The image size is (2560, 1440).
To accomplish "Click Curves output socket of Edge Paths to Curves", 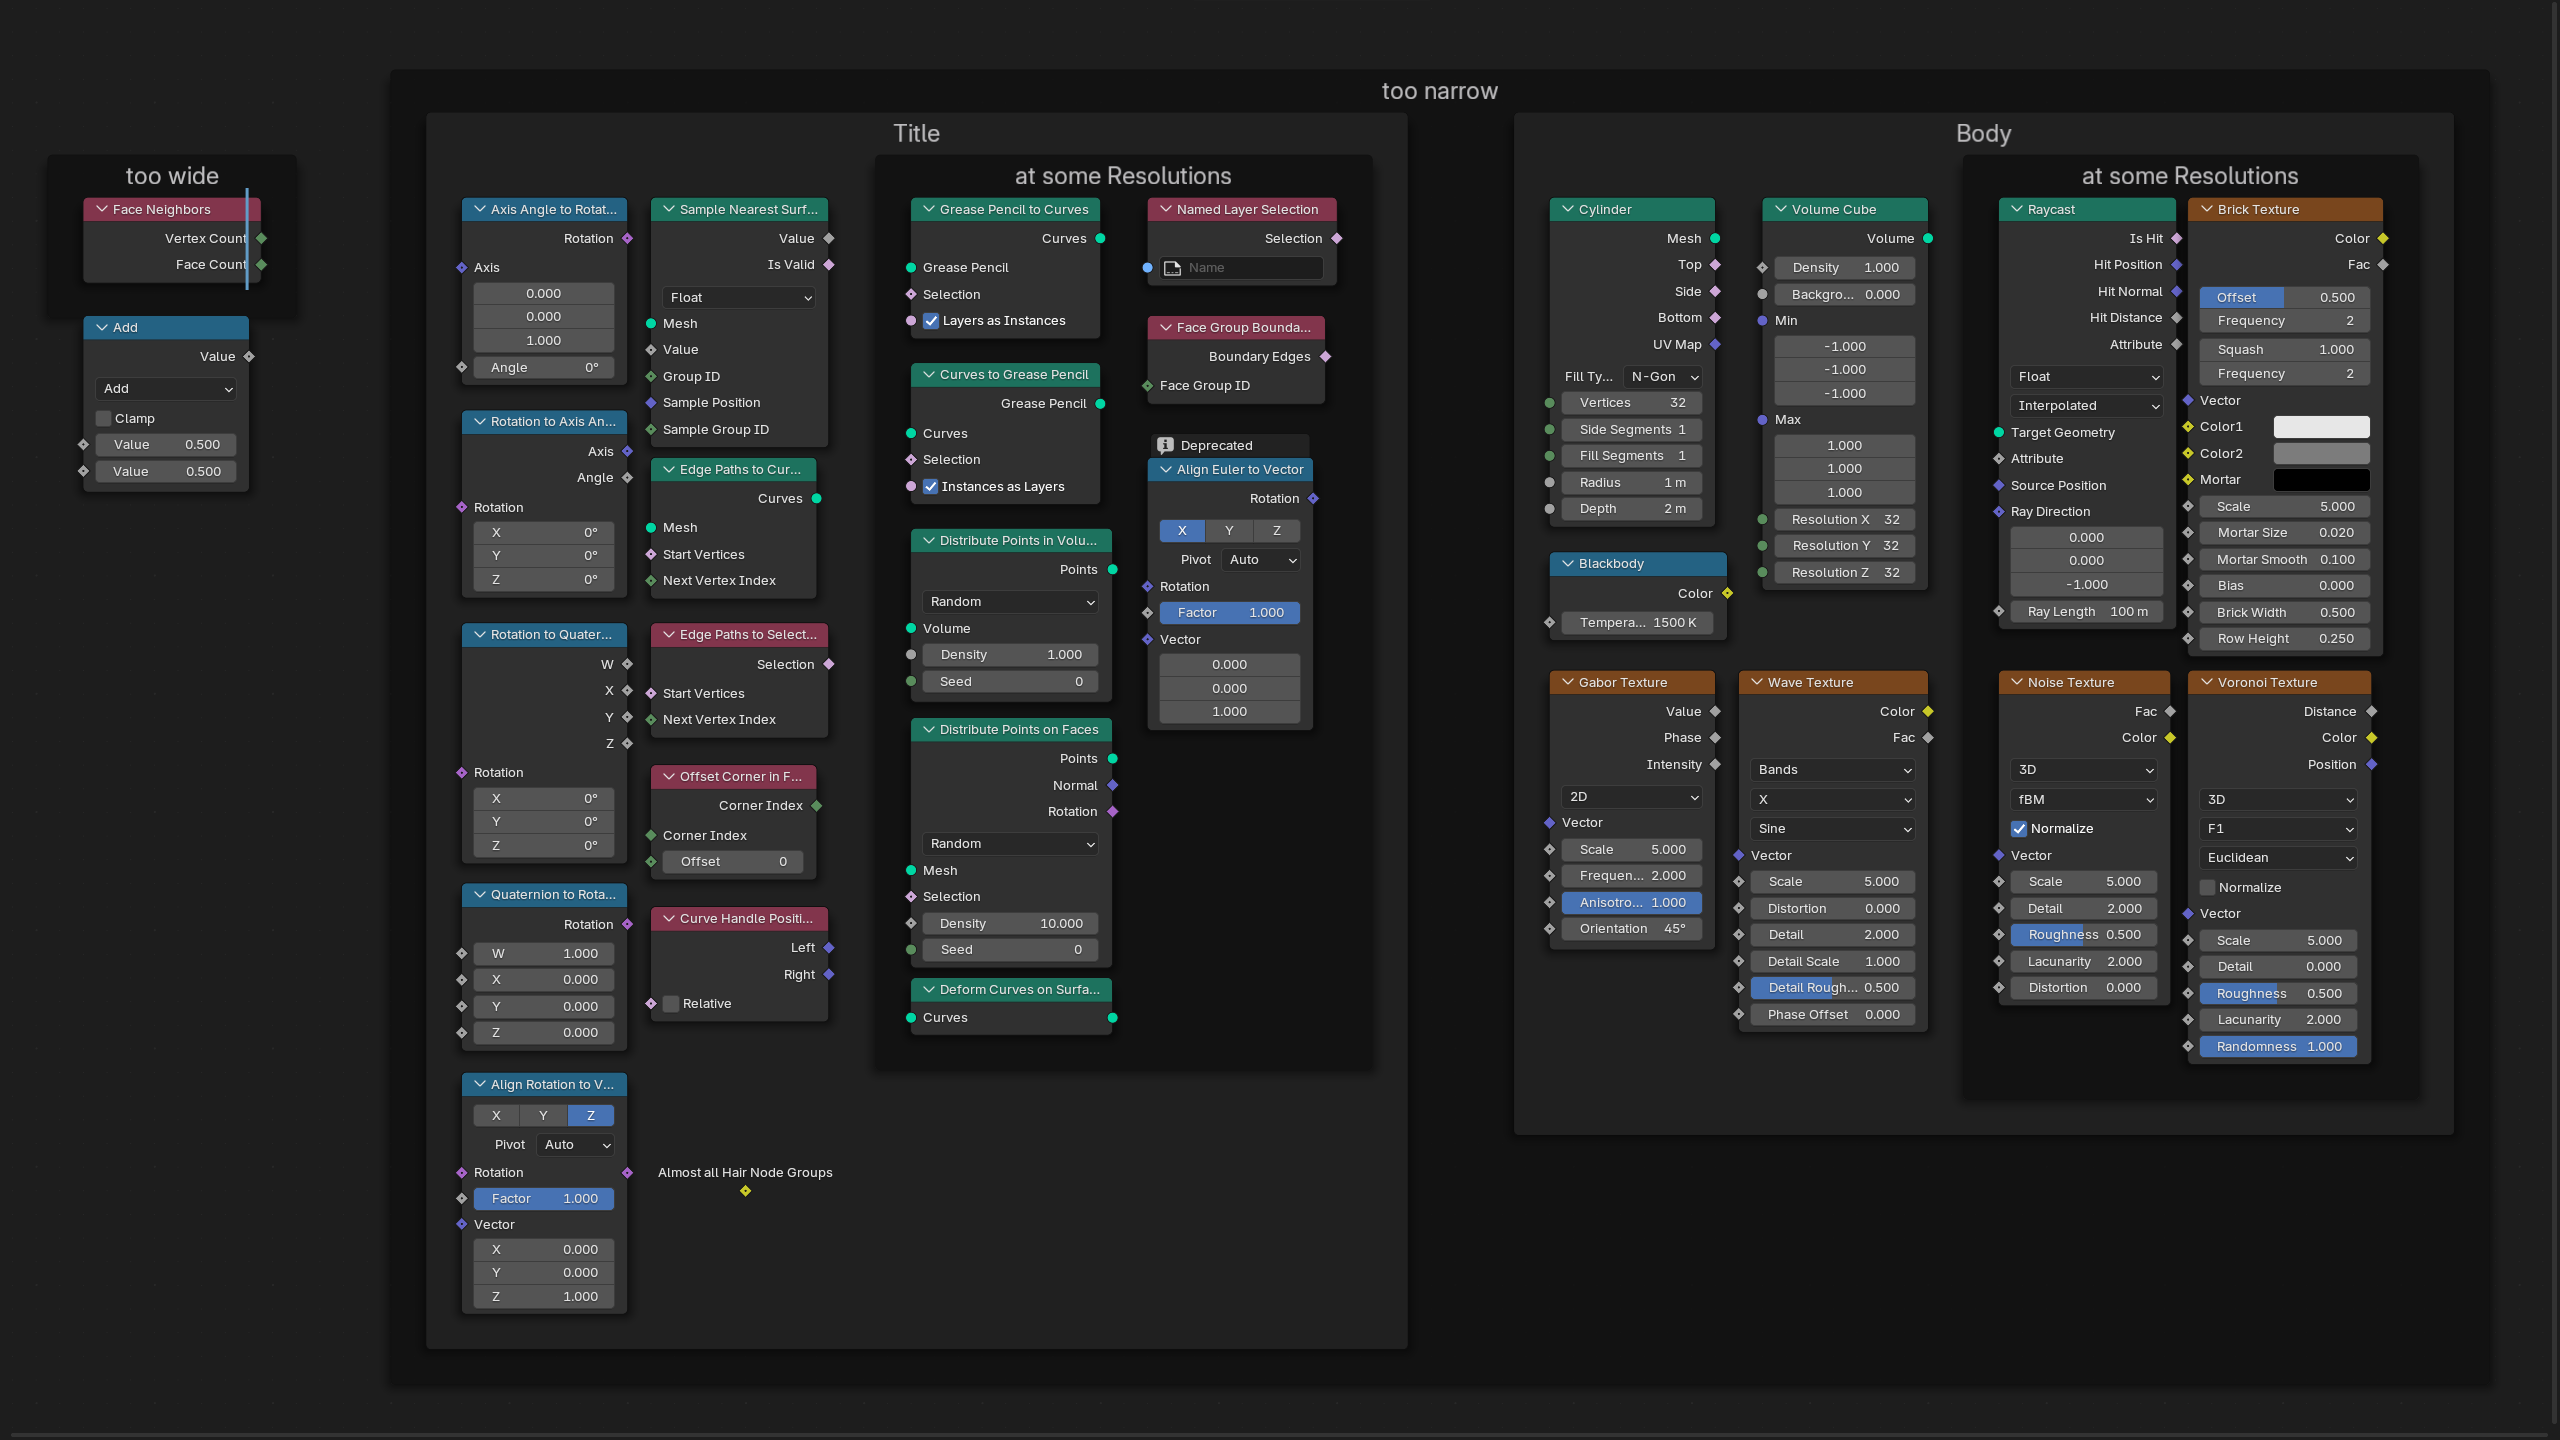I will (817, 499).
